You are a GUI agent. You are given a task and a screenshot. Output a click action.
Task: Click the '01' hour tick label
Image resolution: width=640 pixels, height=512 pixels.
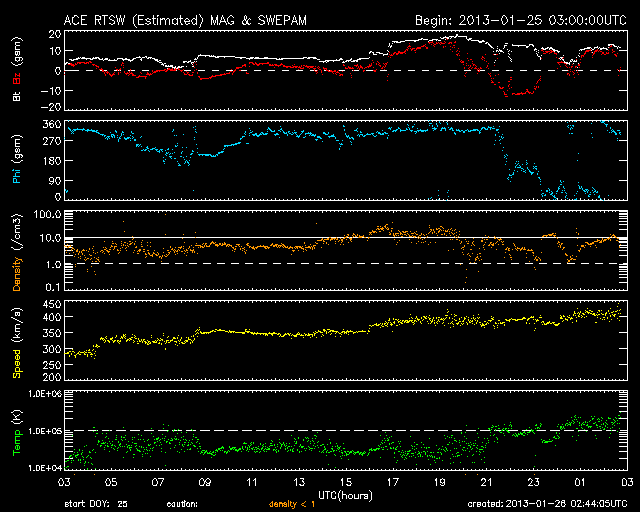tap(580, 483)
